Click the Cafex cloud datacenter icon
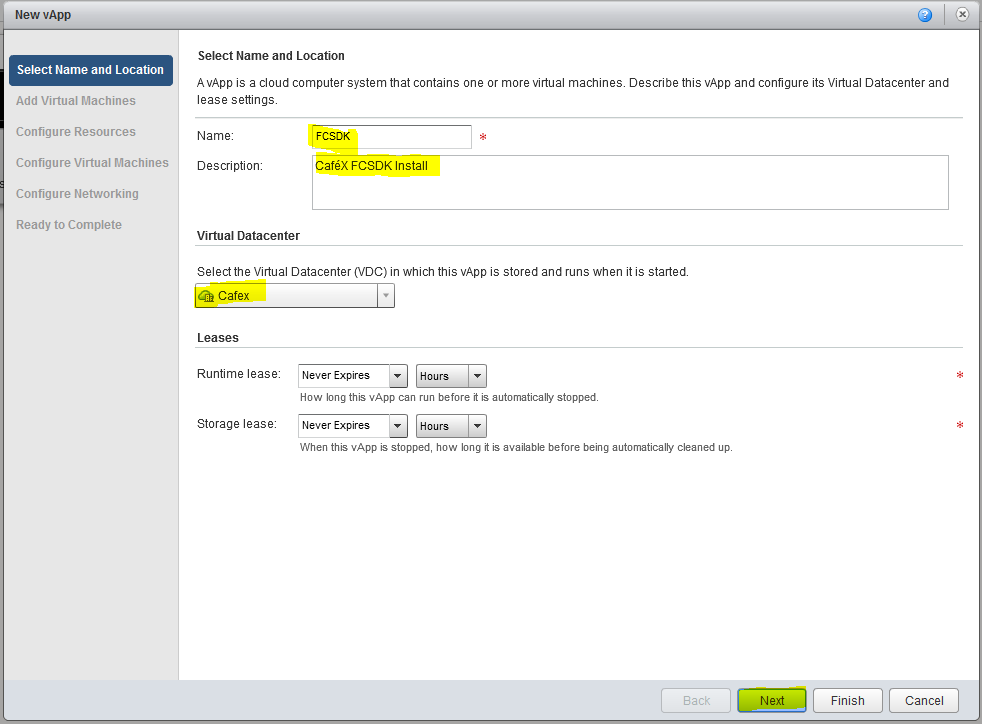The width and height of the screenshot is (982, 724). (x=206, y=296)
